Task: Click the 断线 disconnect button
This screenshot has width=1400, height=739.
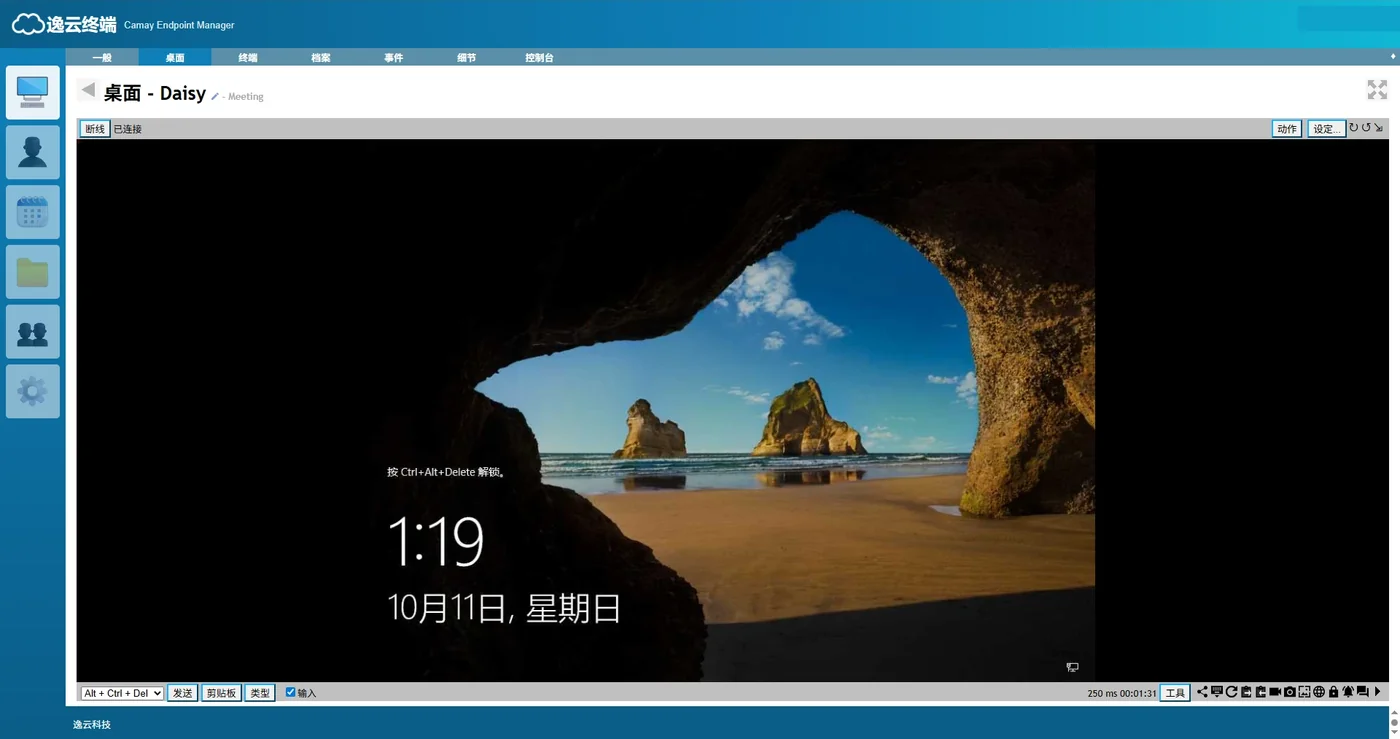Action: coord(95,129)
